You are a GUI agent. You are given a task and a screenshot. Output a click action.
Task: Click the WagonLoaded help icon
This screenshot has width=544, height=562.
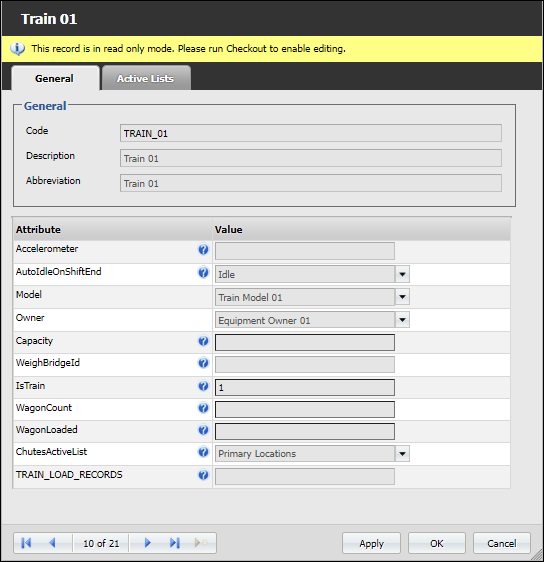tap(203, 430)
